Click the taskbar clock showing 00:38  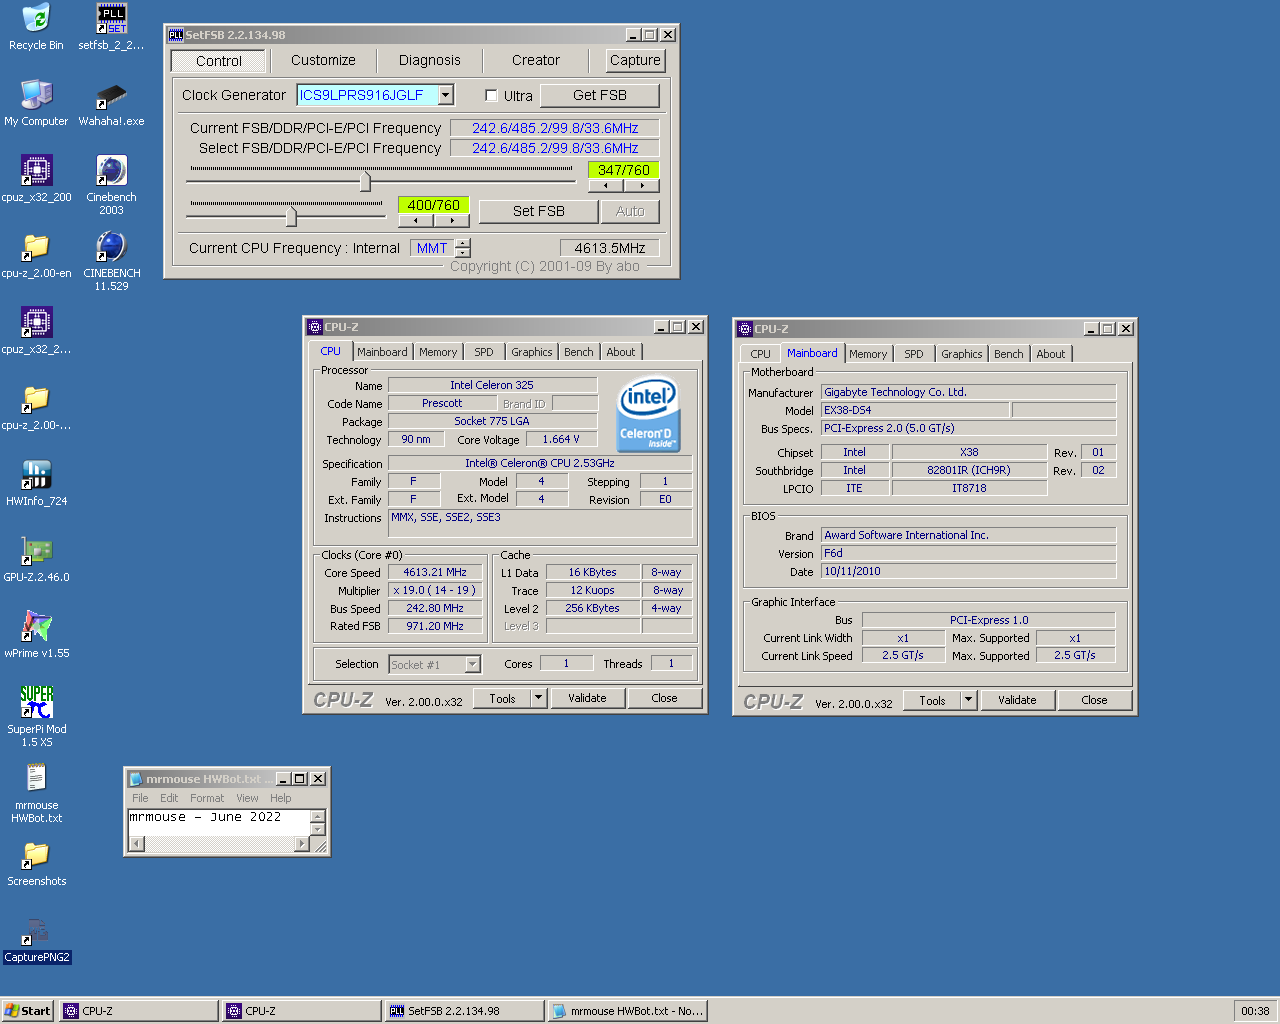tap(1255, 1011)
